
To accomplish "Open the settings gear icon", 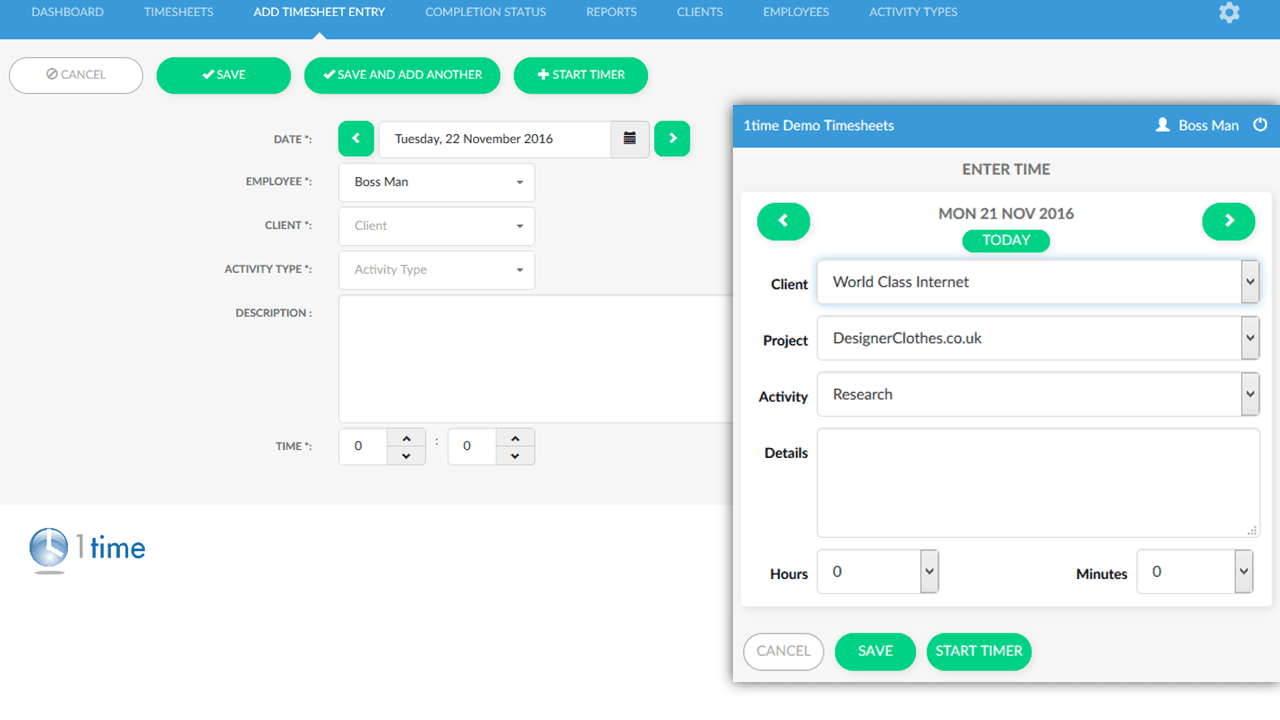I will [x=1229, y=13].
